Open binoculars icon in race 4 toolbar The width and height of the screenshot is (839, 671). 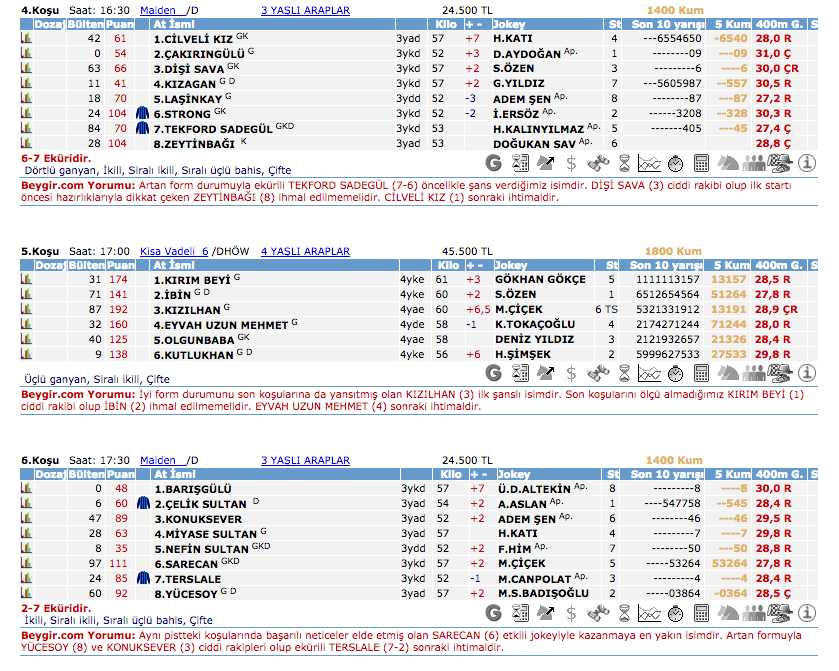click(x=598, y=162)
